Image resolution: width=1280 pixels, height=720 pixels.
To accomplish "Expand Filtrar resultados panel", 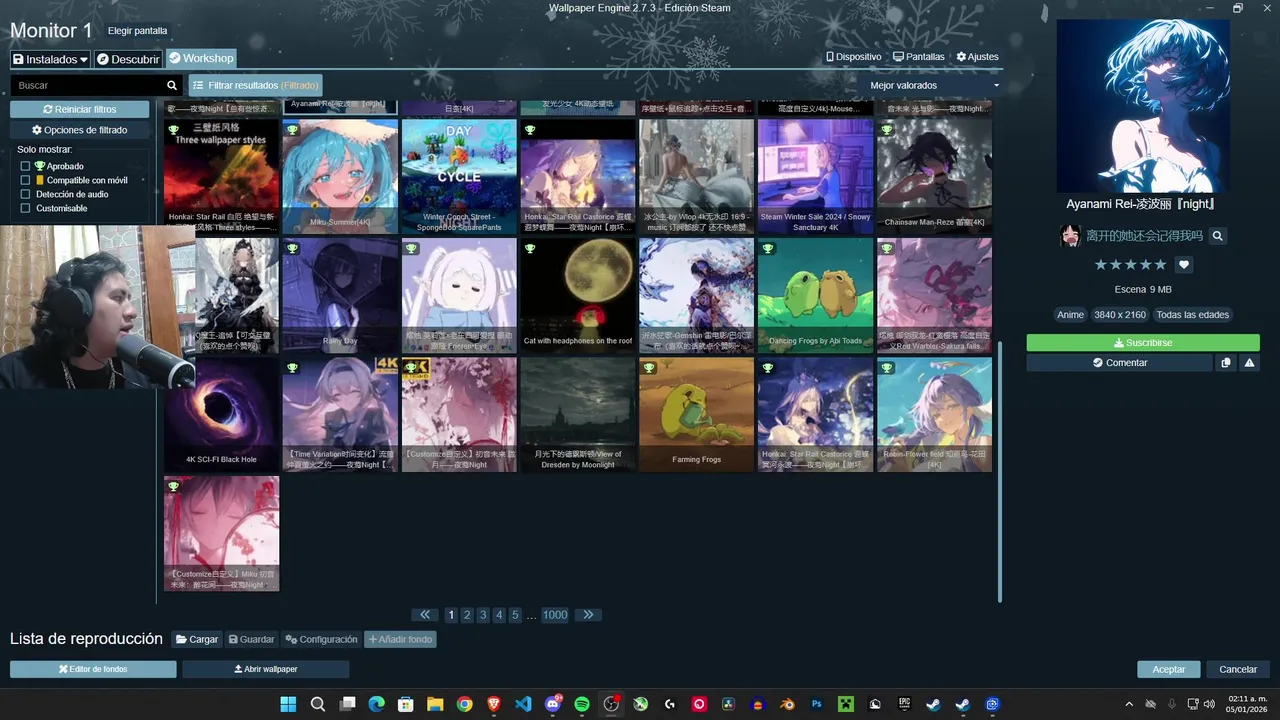I will (x=256, y=86).
